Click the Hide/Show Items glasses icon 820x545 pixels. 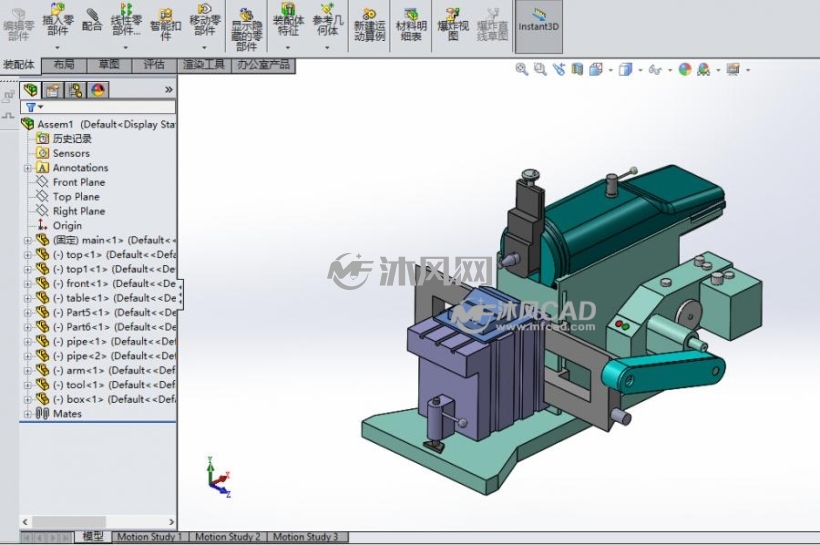click(655, 69)
